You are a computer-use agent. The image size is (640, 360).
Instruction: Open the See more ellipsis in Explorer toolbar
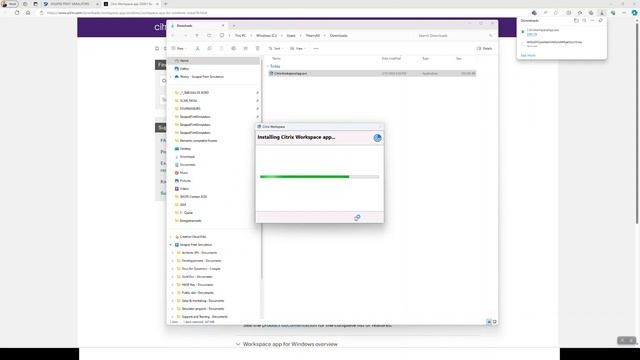[316, 49]
